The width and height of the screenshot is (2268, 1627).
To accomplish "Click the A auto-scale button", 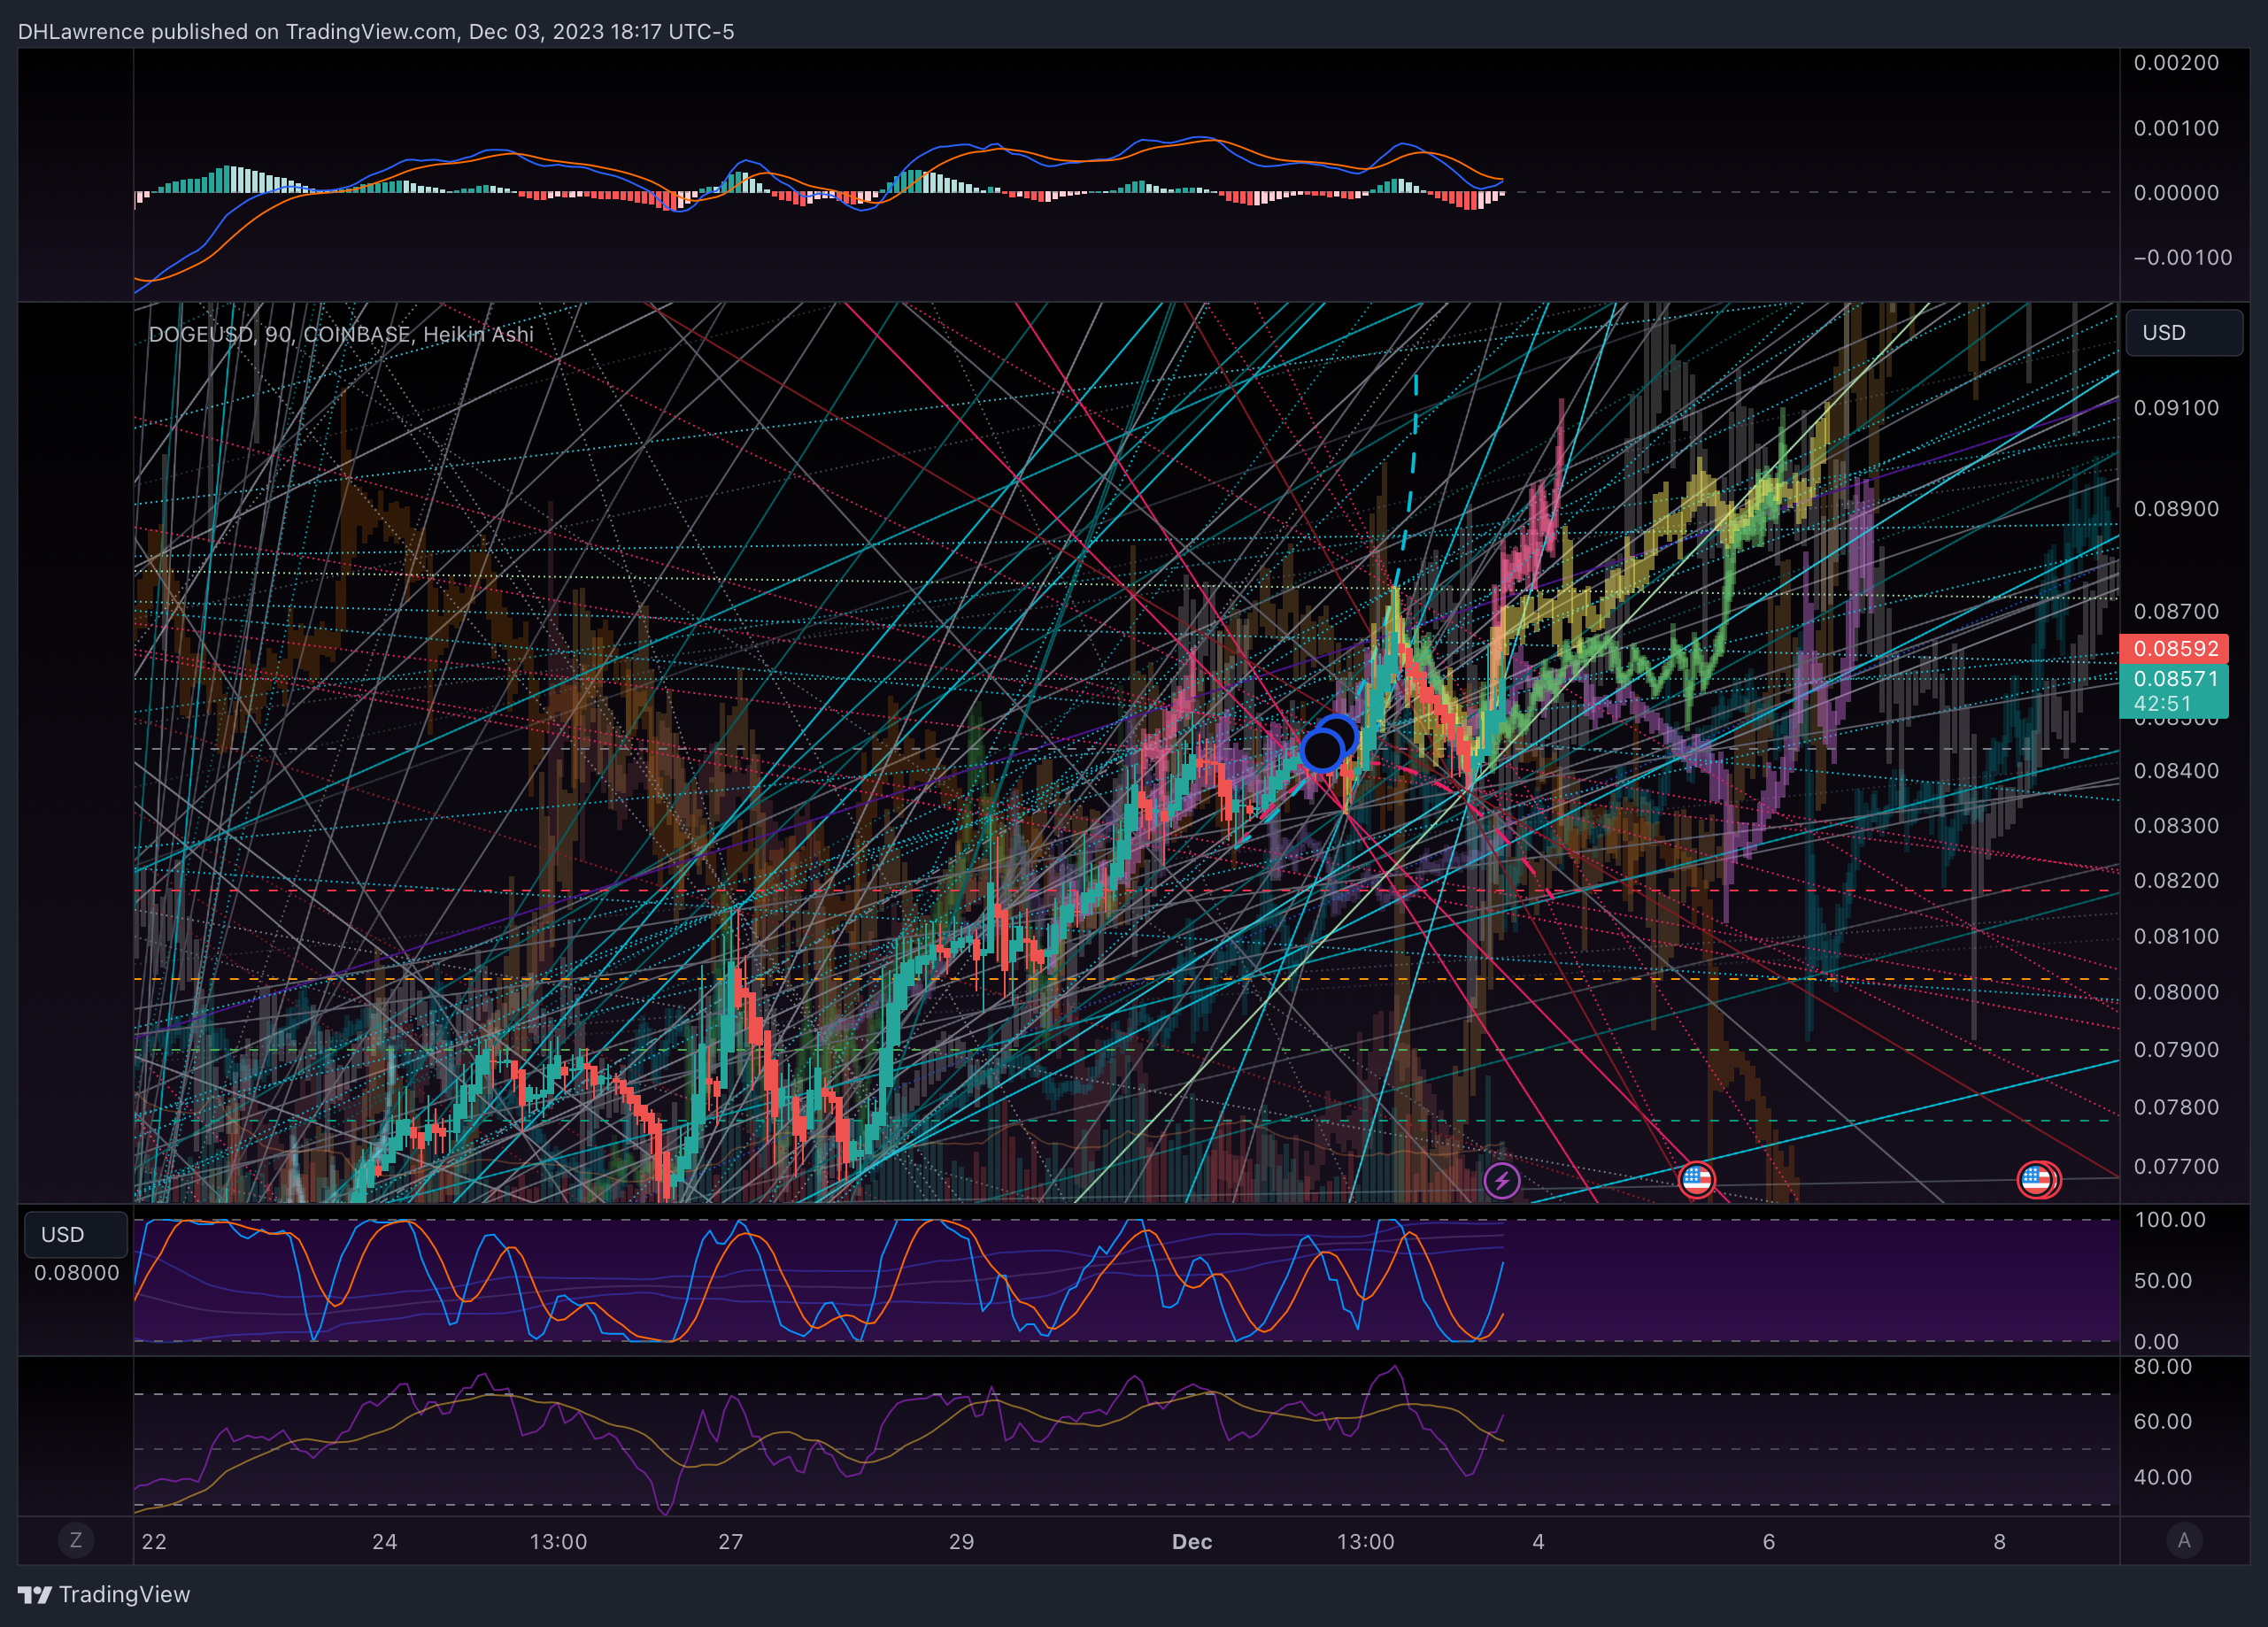I will [x=2184, y=1540].
